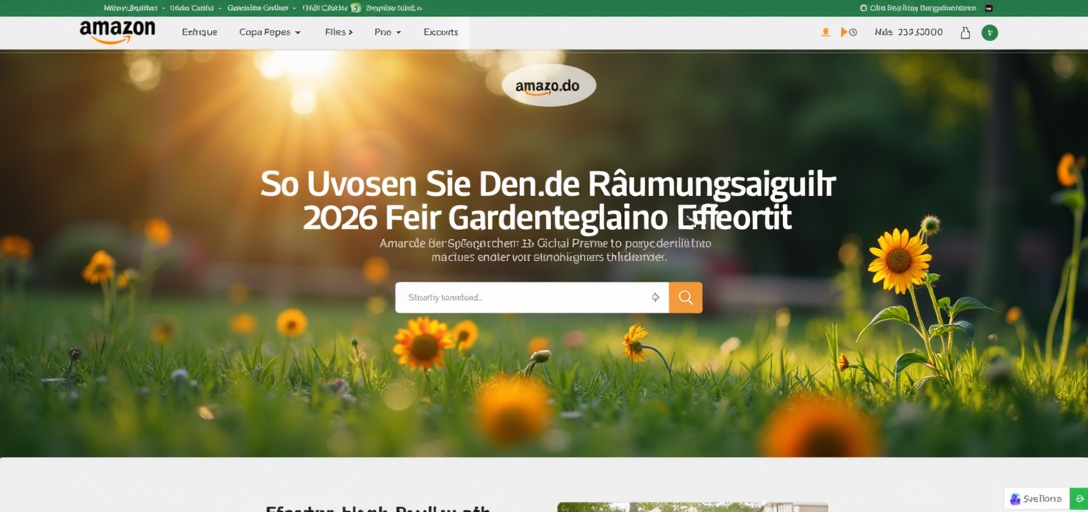Click the circle icon in the top green bar
The image size is (1088, 512).
(864, 8)
